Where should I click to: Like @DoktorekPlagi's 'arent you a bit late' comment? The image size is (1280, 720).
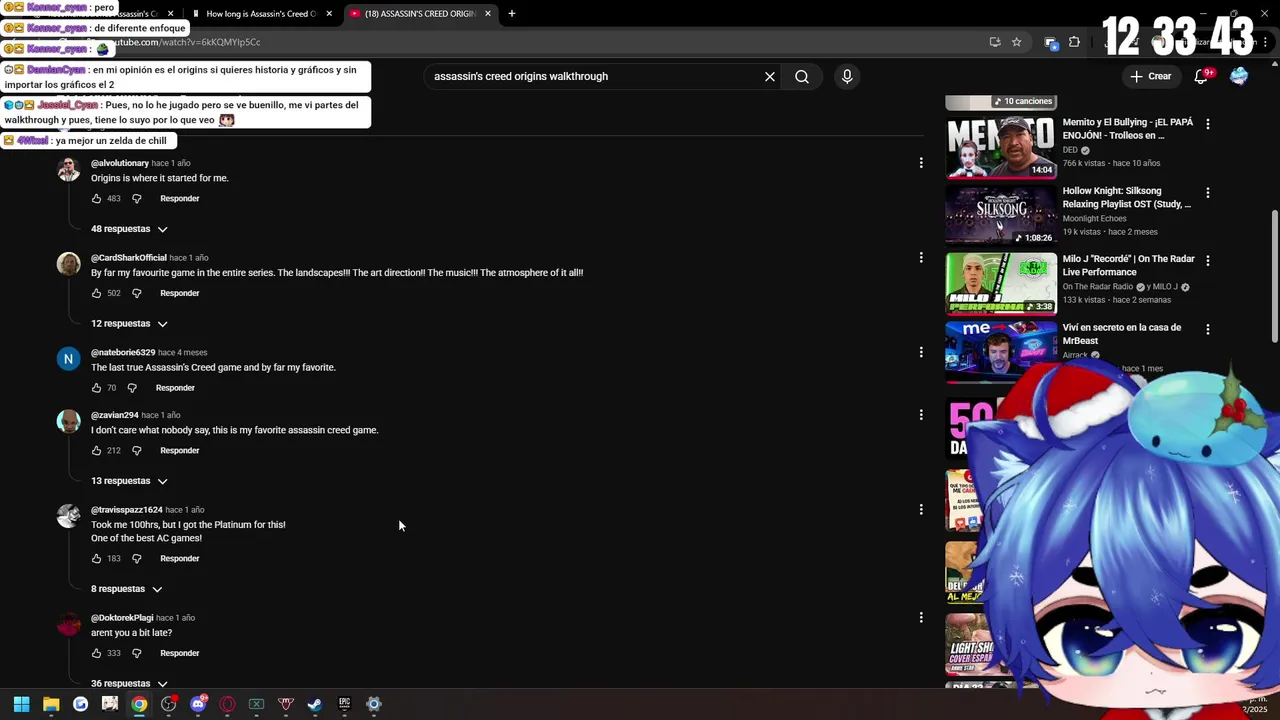click(x=97, y=654)
